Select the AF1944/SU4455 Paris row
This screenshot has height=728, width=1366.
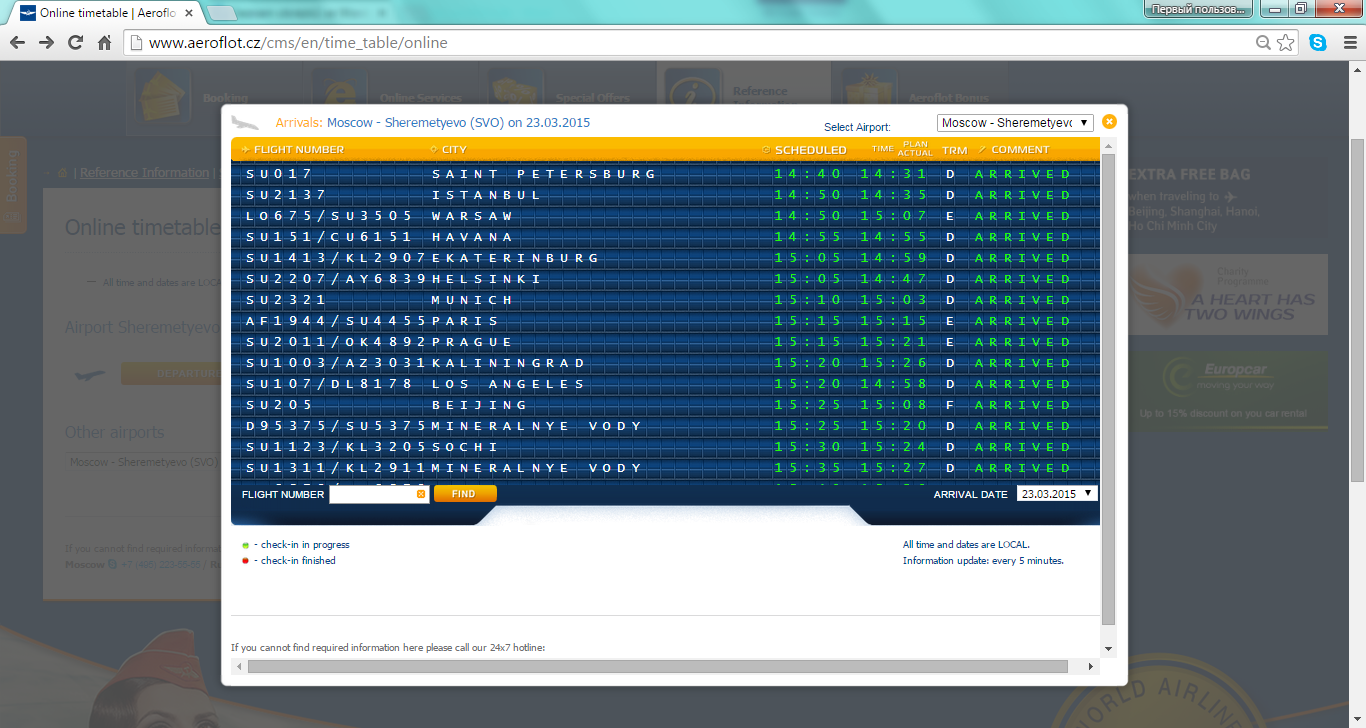tap(665, 321)
